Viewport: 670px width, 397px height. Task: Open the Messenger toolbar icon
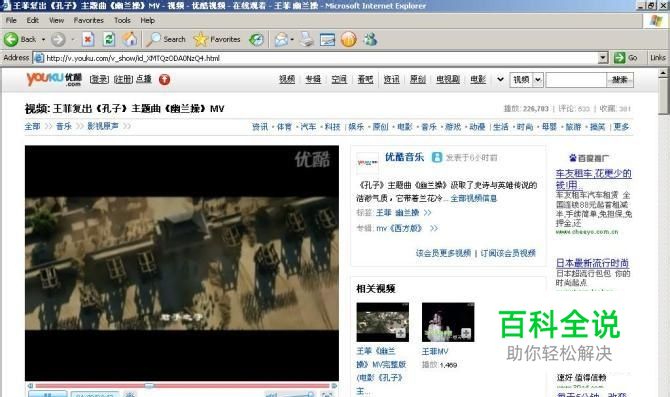click(x=370, y=39)
